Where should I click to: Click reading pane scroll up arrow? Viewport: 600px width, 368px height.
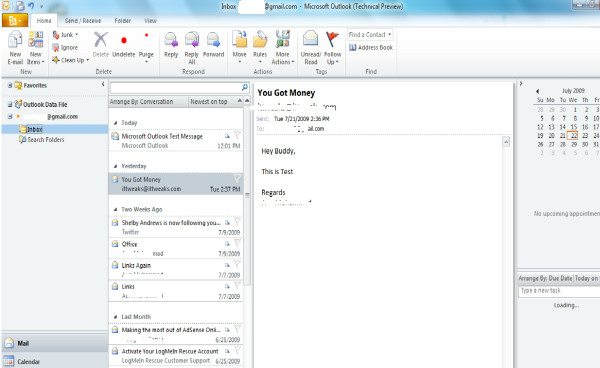point(506,142)
